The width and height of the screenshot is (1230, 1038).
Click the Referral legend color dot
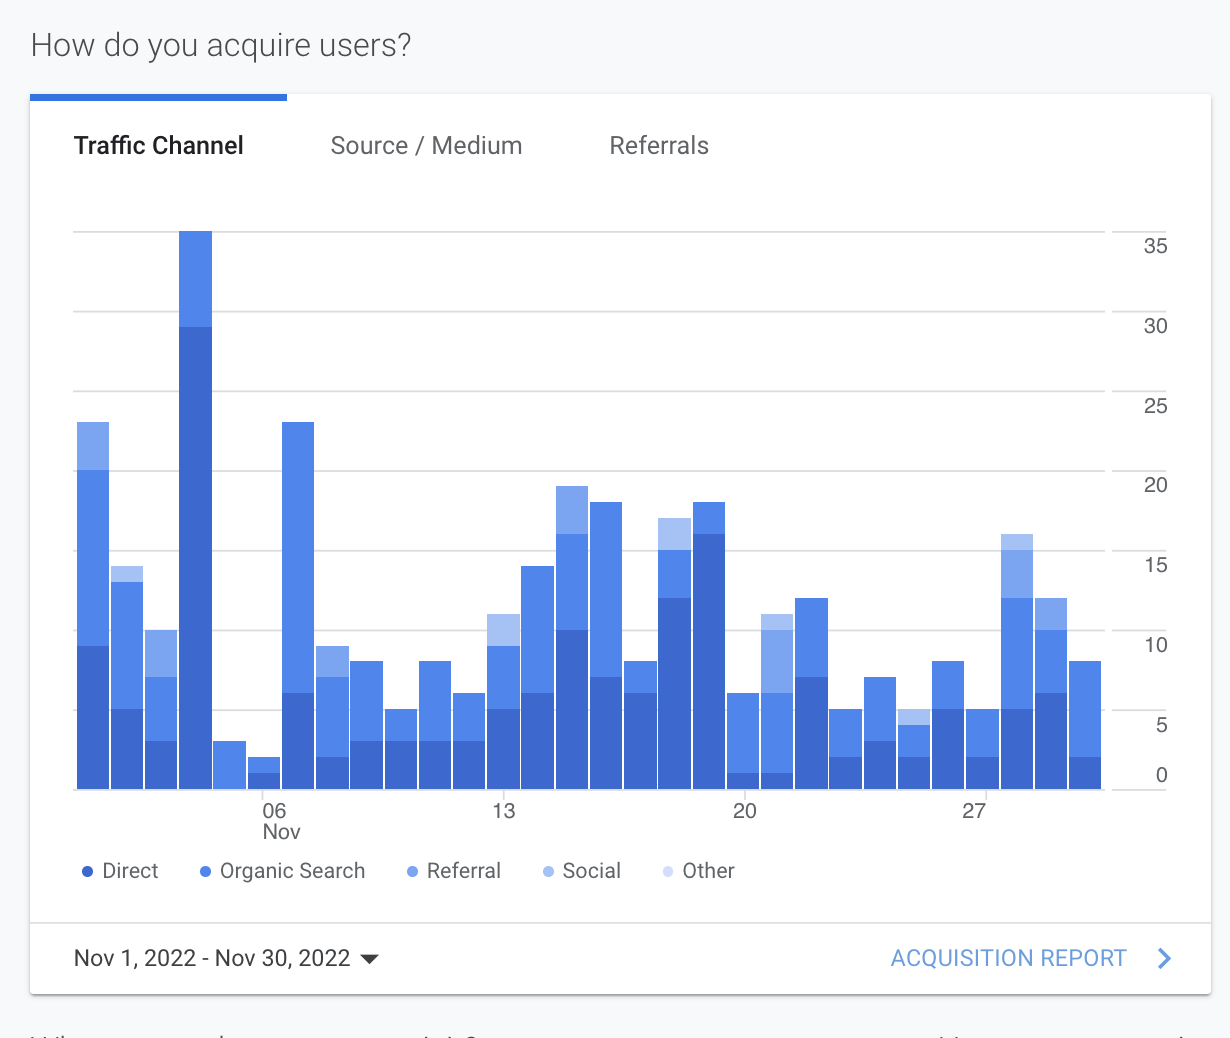point(412,872)
